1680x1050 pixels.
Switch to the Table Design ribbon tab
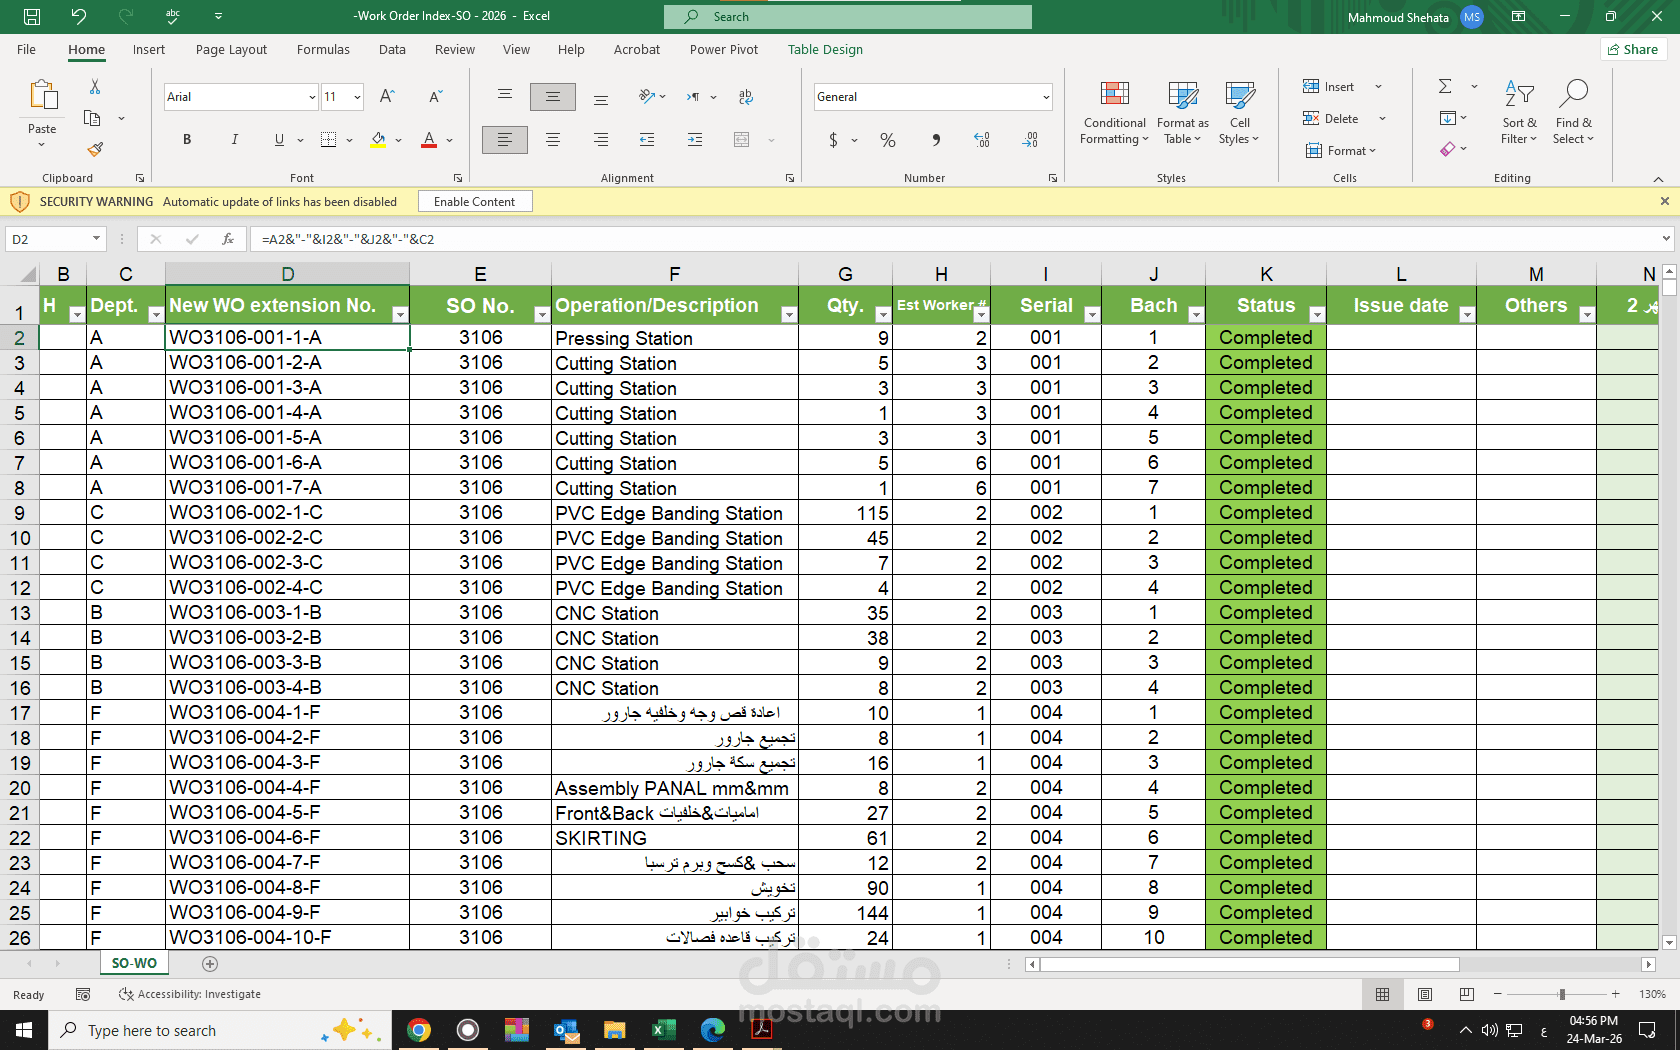click(825, 49)
